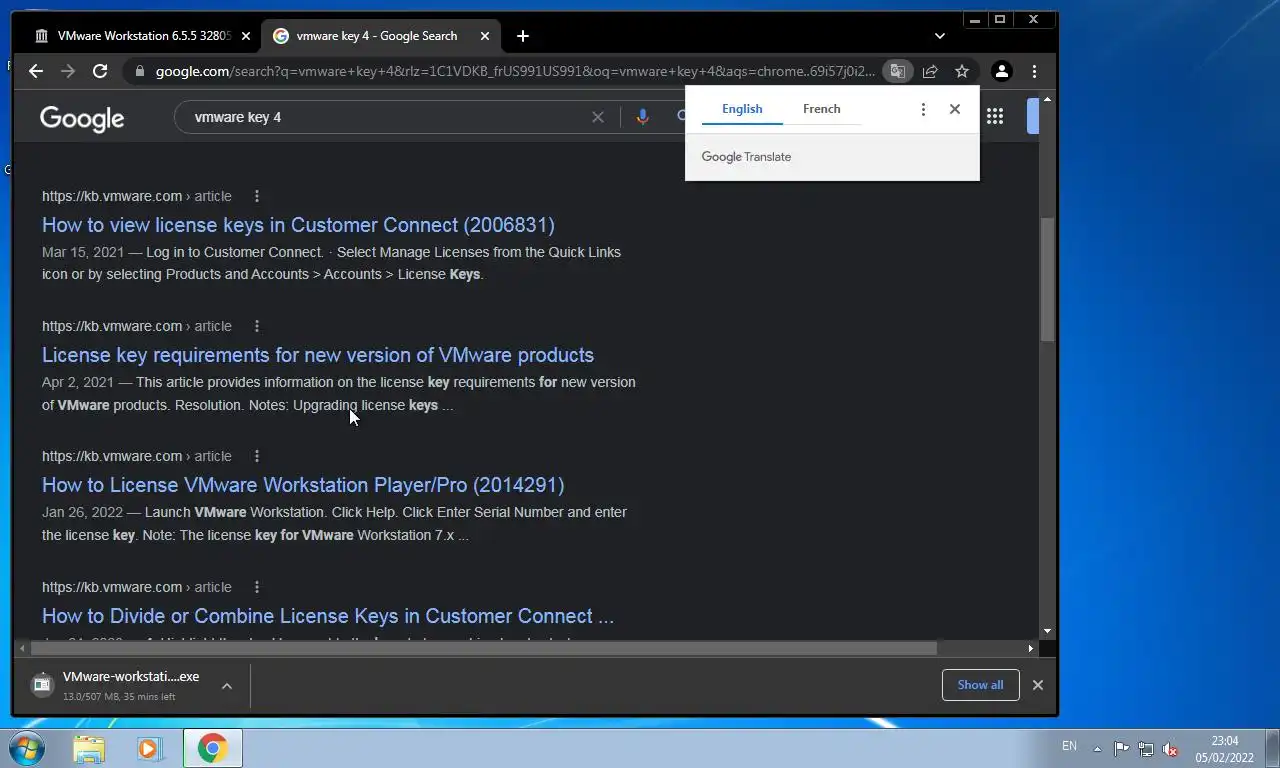
Task: Switch to vmware key 4 Google Search tab
Action: (378, 36)
